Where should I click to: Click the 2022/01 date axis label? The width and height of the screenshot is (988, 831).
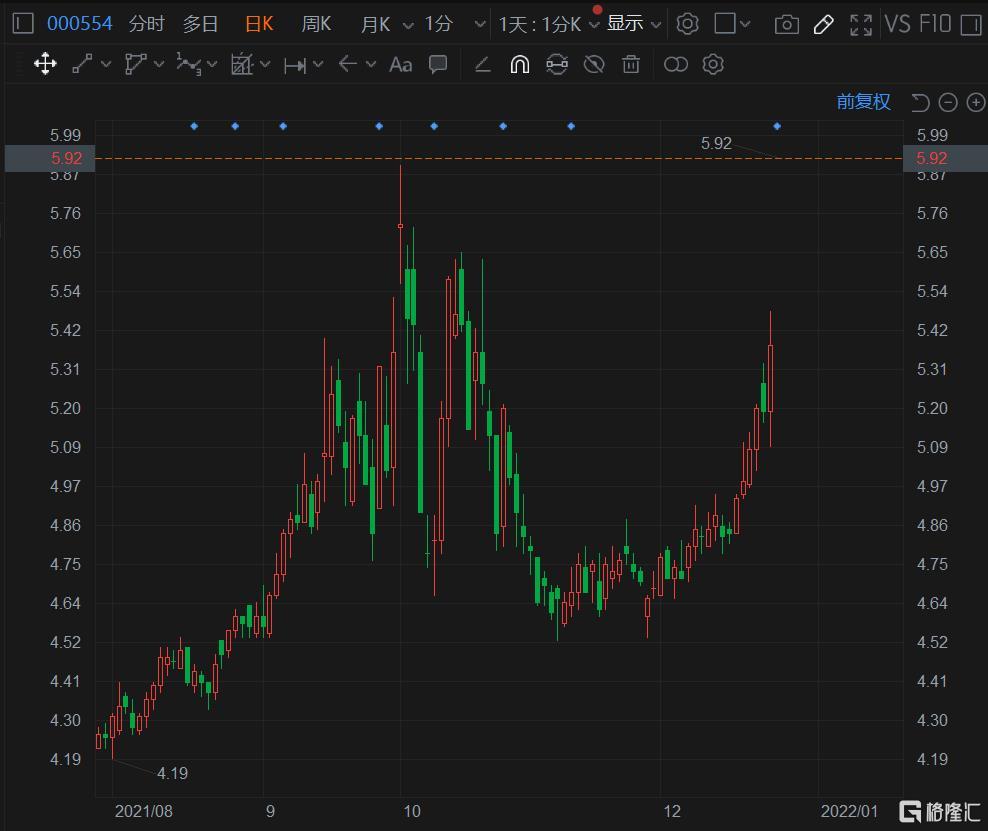tap(849, 811)
